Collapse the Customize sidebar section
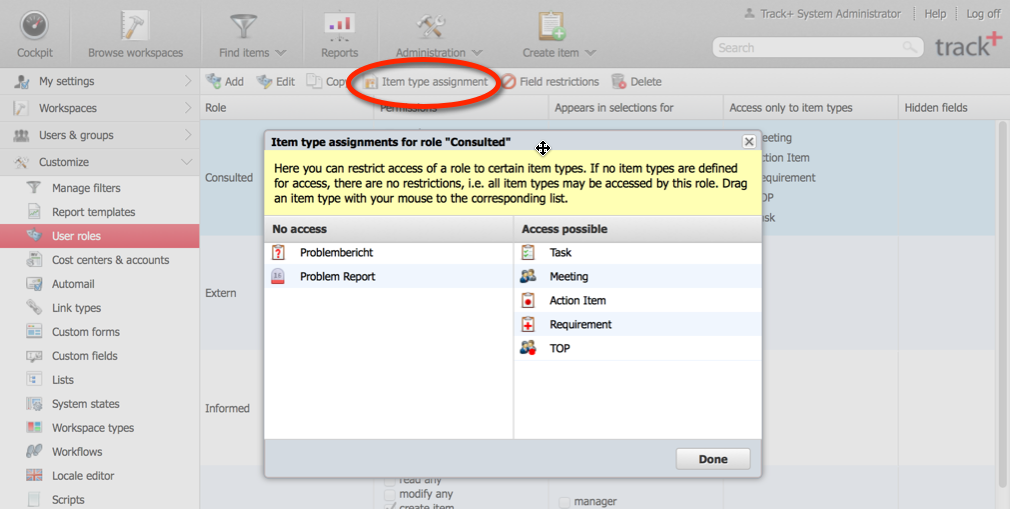 [186, 162]
